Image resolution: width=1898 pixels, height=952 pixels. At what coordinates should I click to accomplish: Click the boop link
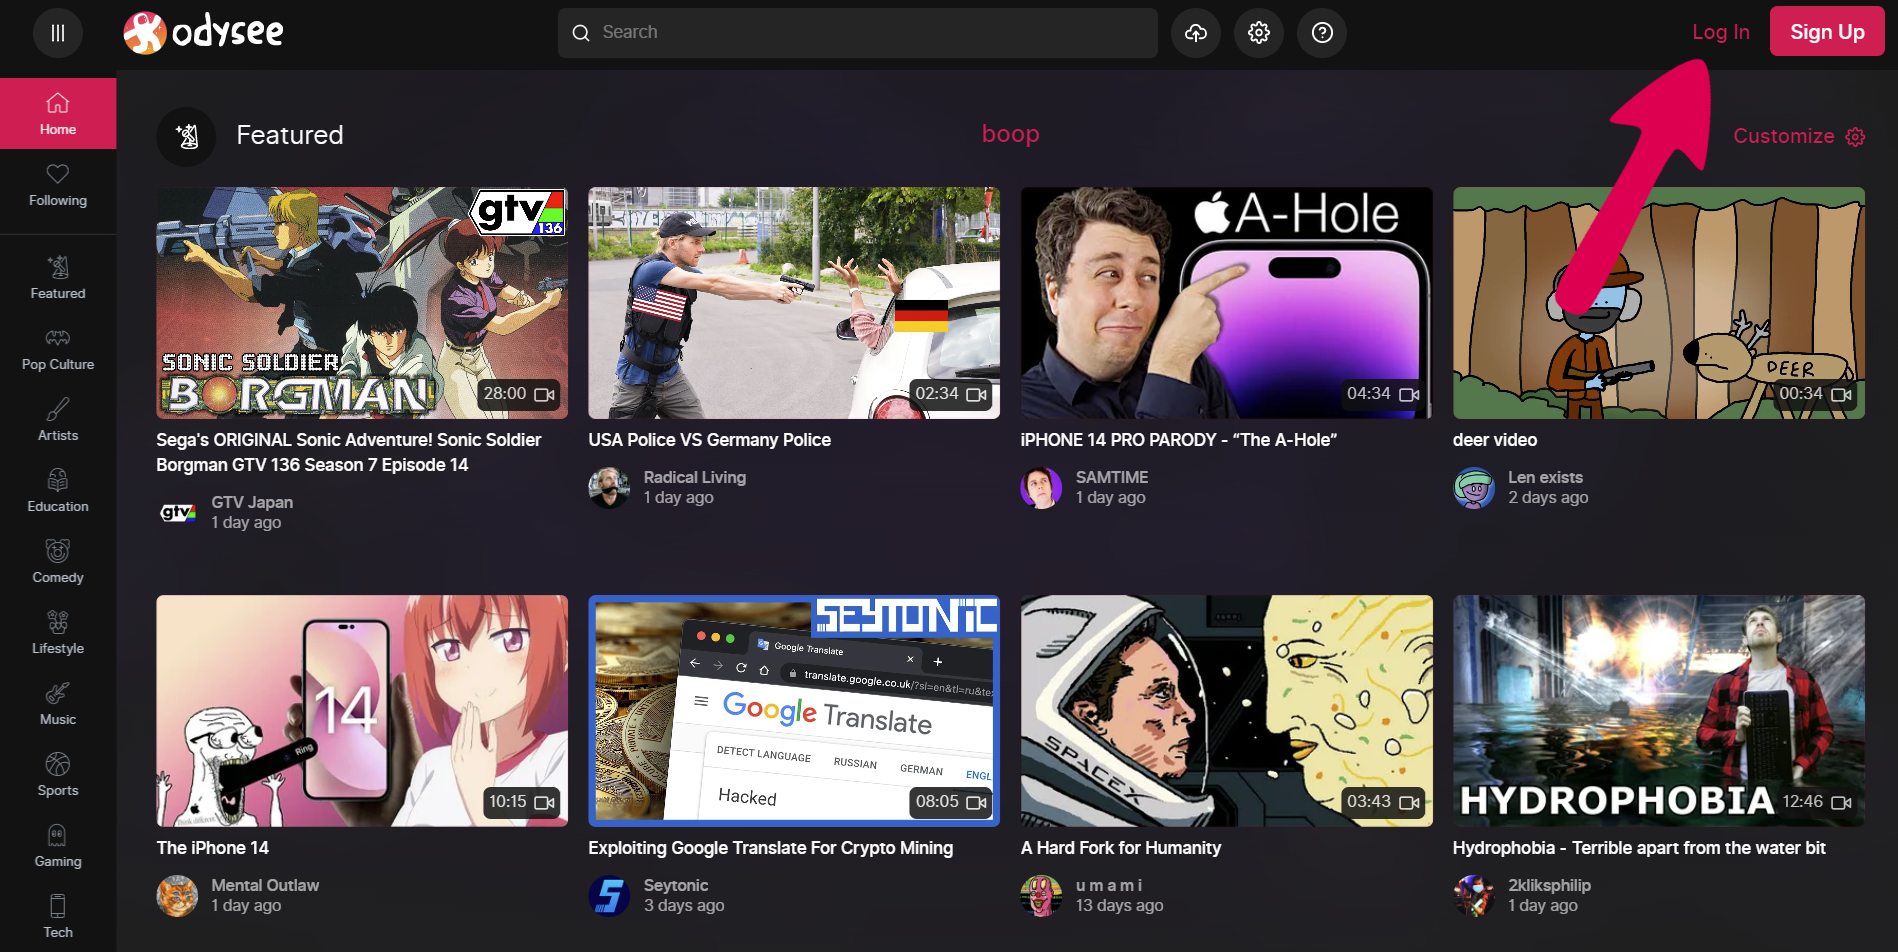[1010, 134]
